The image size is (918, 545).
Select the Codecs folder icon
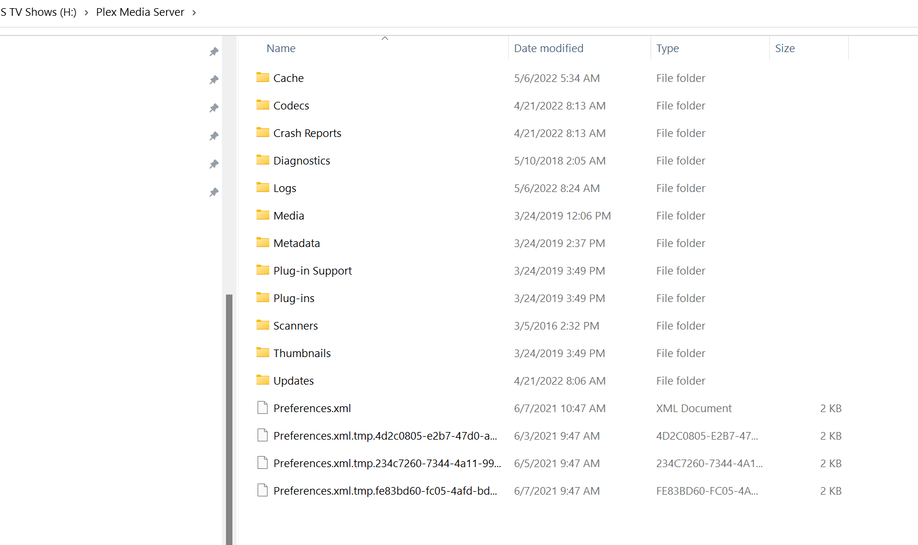pos(263,105)
